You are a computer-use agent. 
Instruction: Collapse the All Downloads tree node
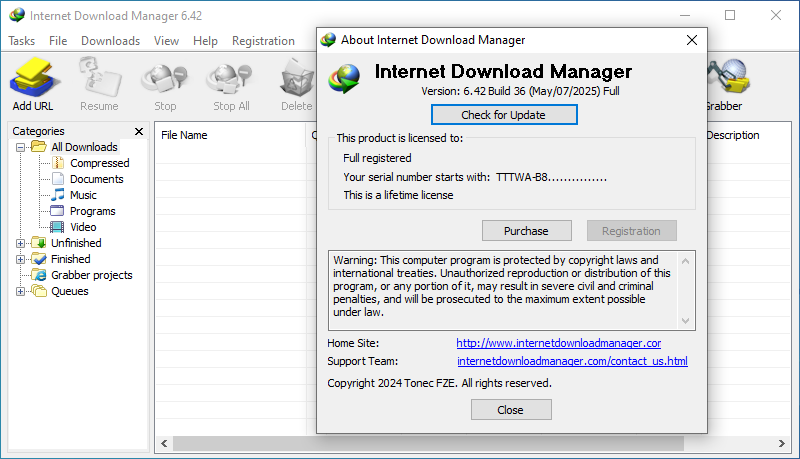20,147
